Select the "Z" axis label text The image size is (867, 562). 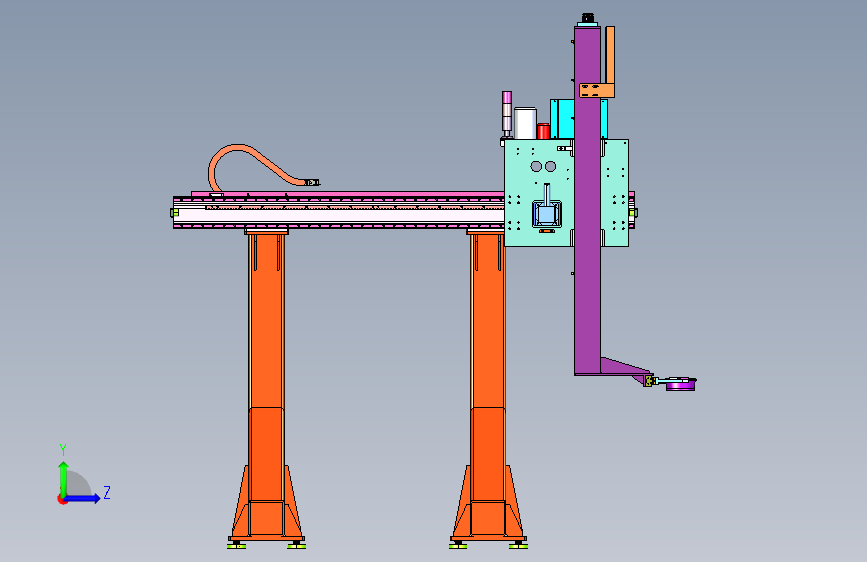[107, 492]
